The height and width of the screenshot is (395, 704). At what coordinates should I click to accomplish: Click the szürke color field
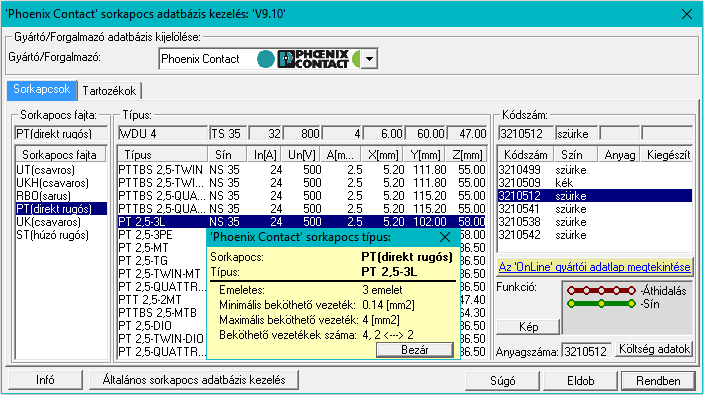pos(576,134)
